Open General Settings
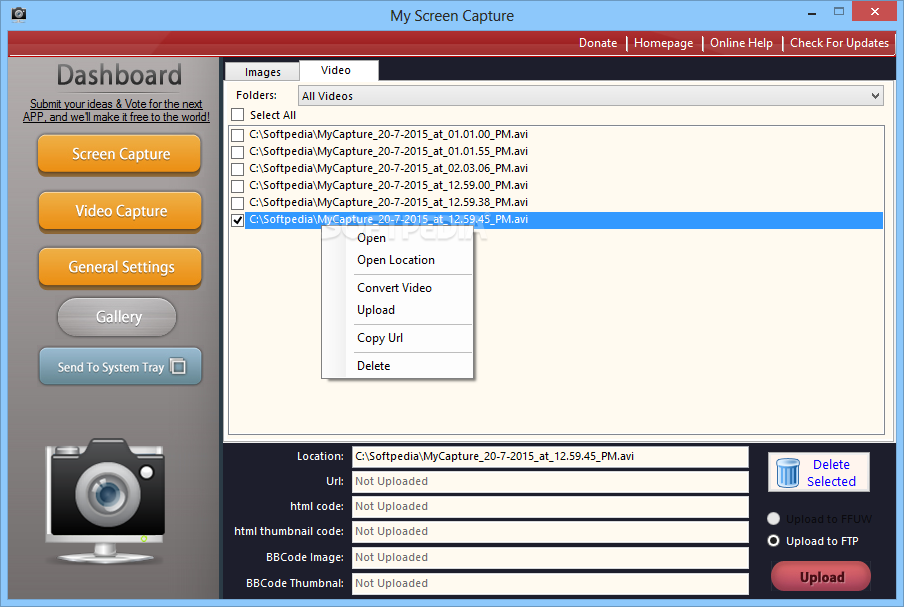This screenshot has height=607, width=904. pos(120,267)
